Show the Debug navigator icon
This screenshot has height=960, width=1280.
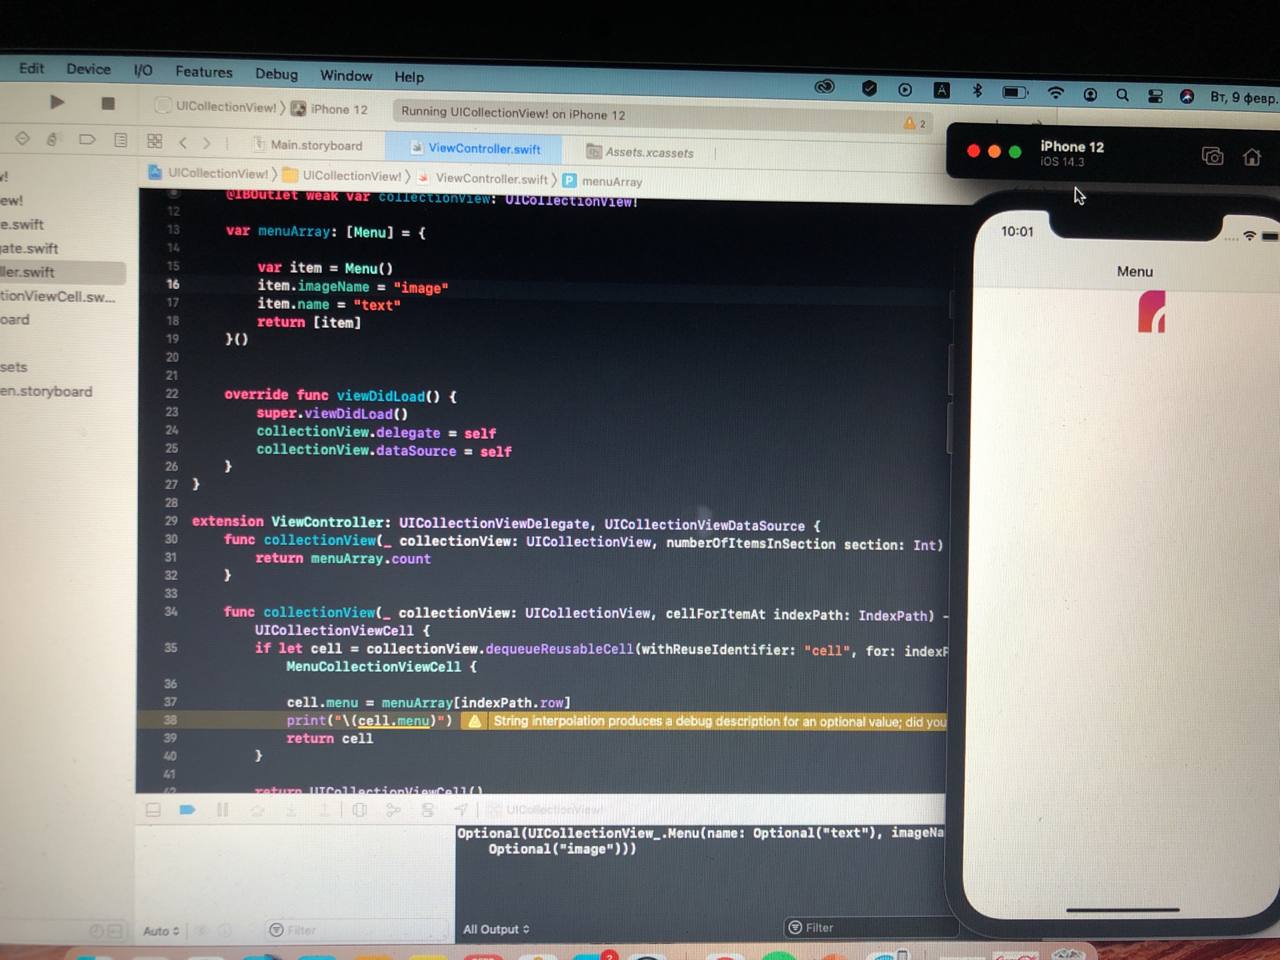pos(53,139)
